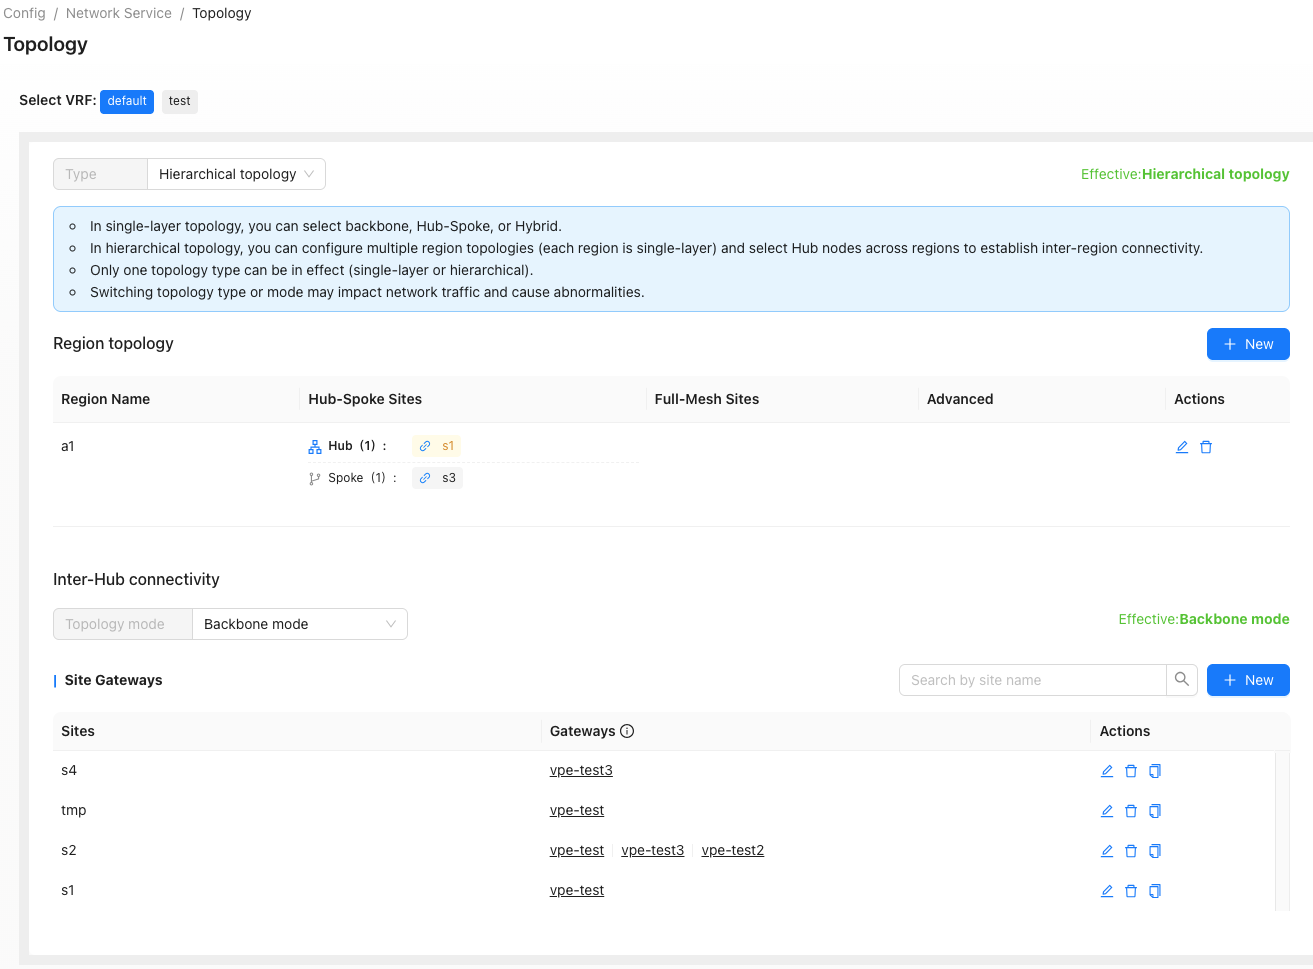
Task: Edit the tmp site gateway row
Action: [x=1107, y=811]
